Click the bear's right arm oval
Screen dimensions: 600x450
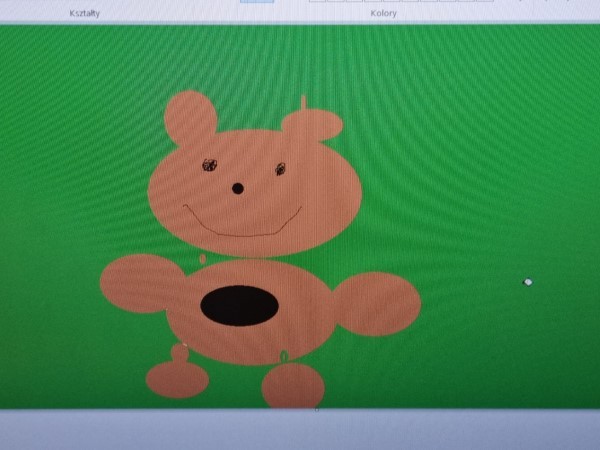point(377,304)
